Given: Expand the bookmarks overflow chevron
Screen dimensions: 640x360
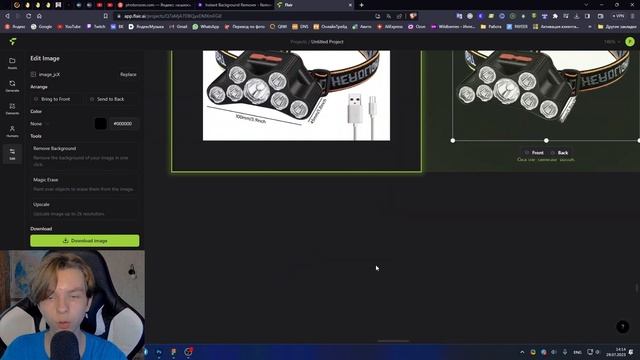Looking at the screenshot, I should [590, 27].
